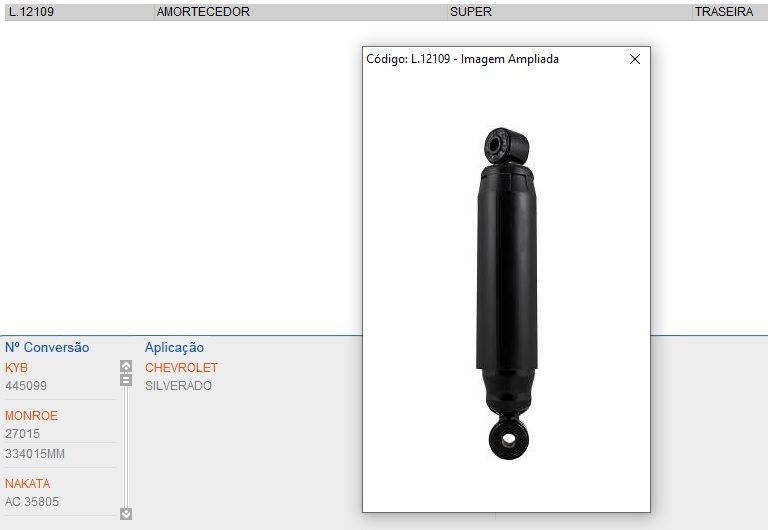Close the enlarged image popup
The width and height of the screenshot is (768, 530).
coord(634,59)
